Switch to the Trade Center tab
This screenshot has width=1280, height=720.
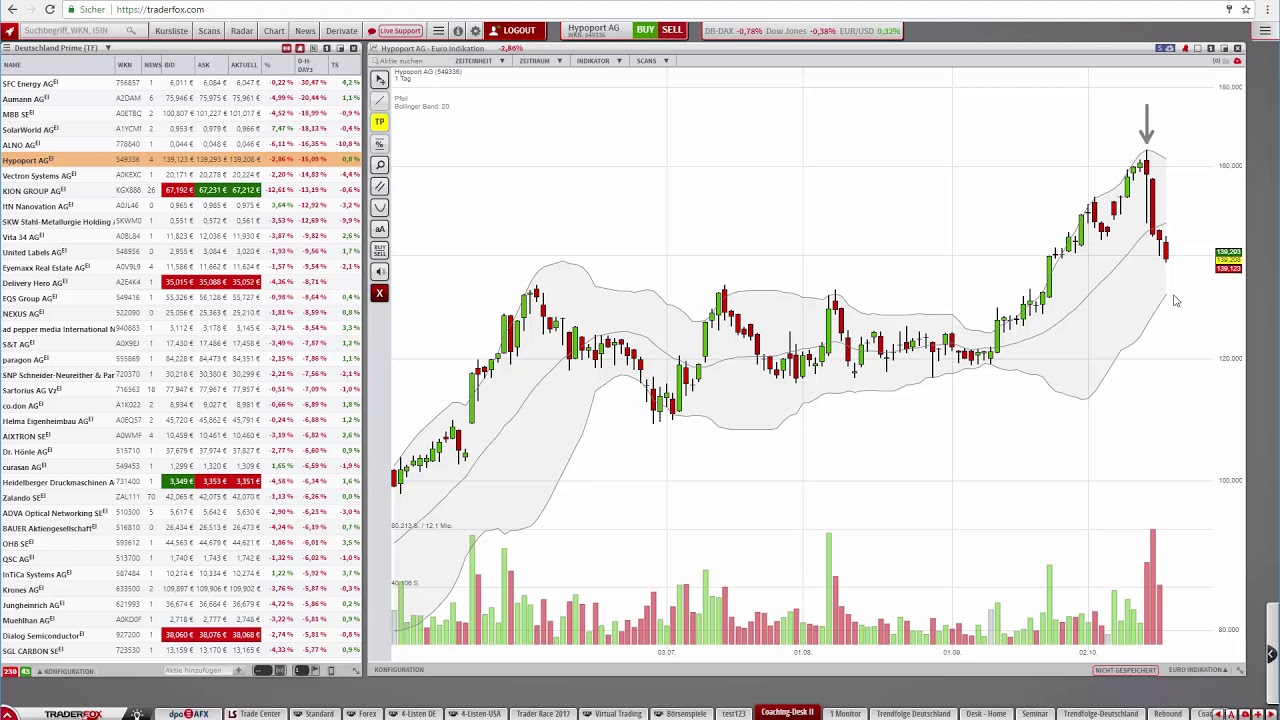pos(254,713)
